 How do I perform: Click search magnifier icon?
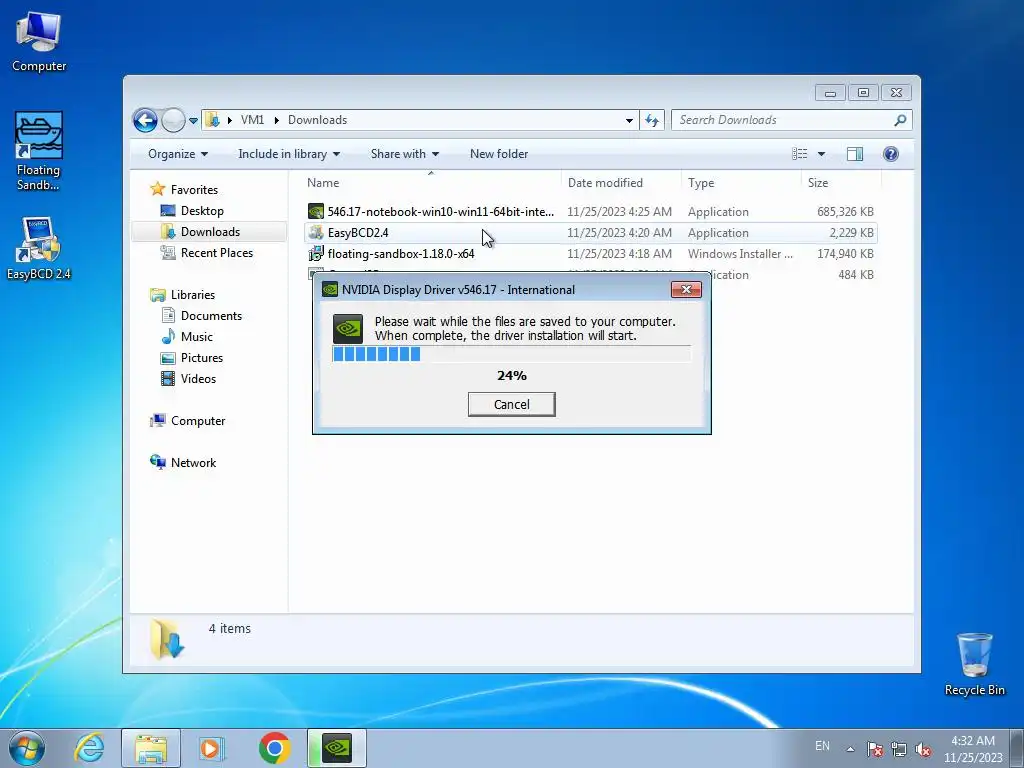tap(900, 120)
